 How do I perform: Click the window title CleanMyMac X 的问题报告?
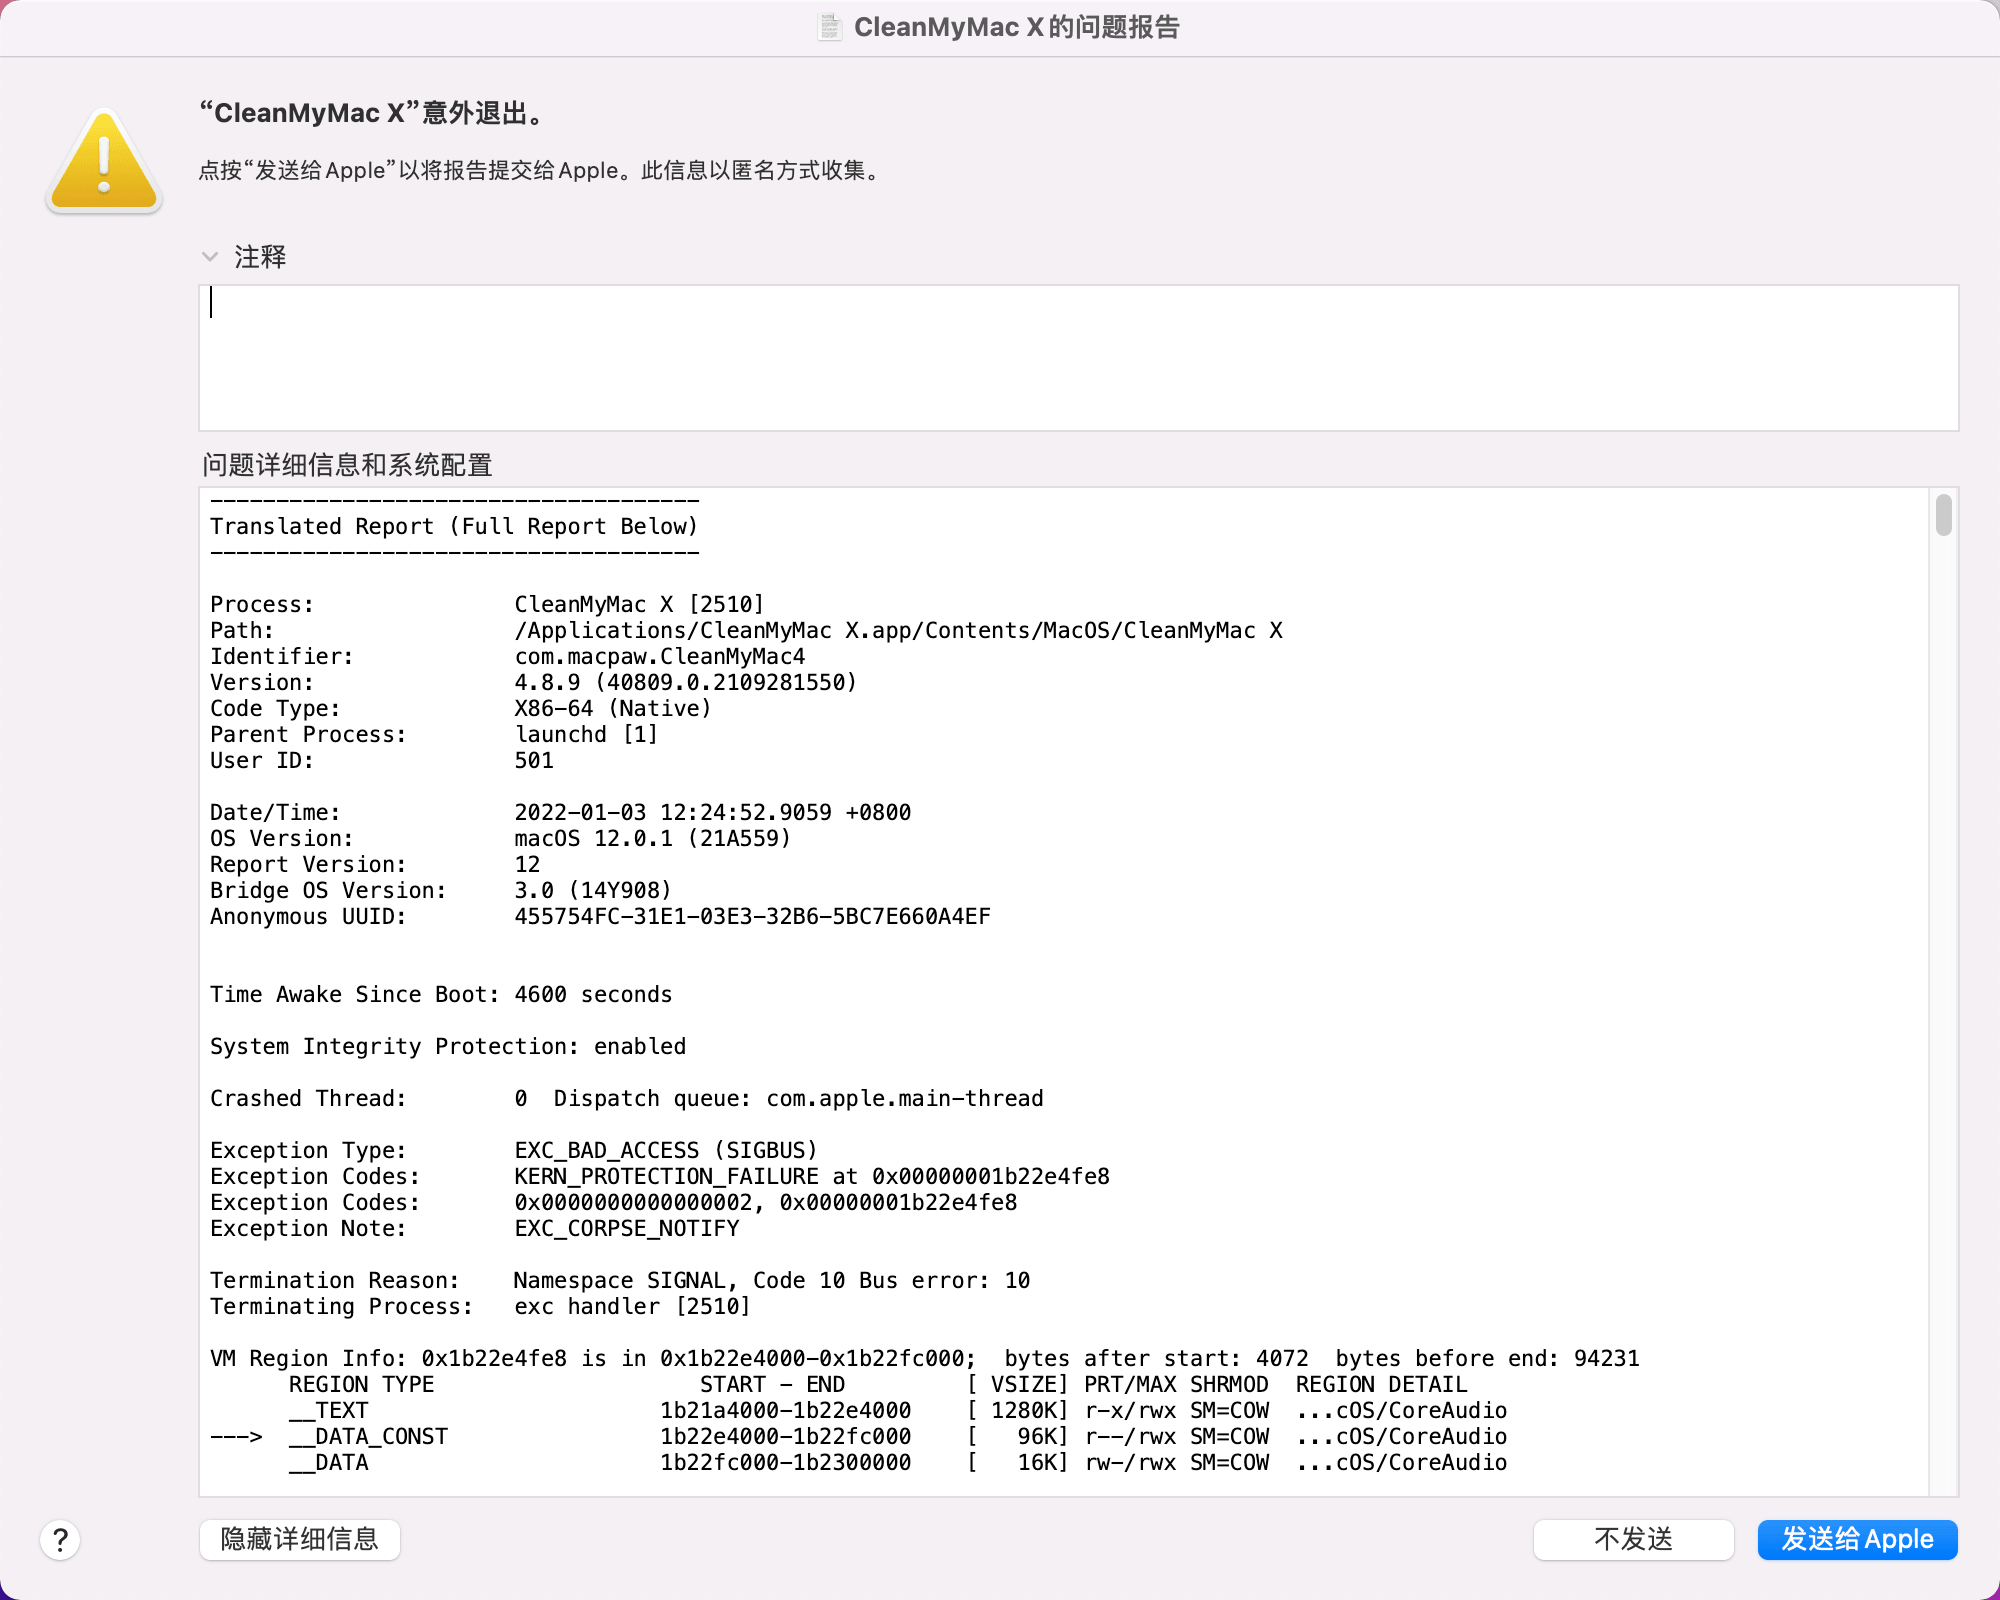click(1016, 27)
